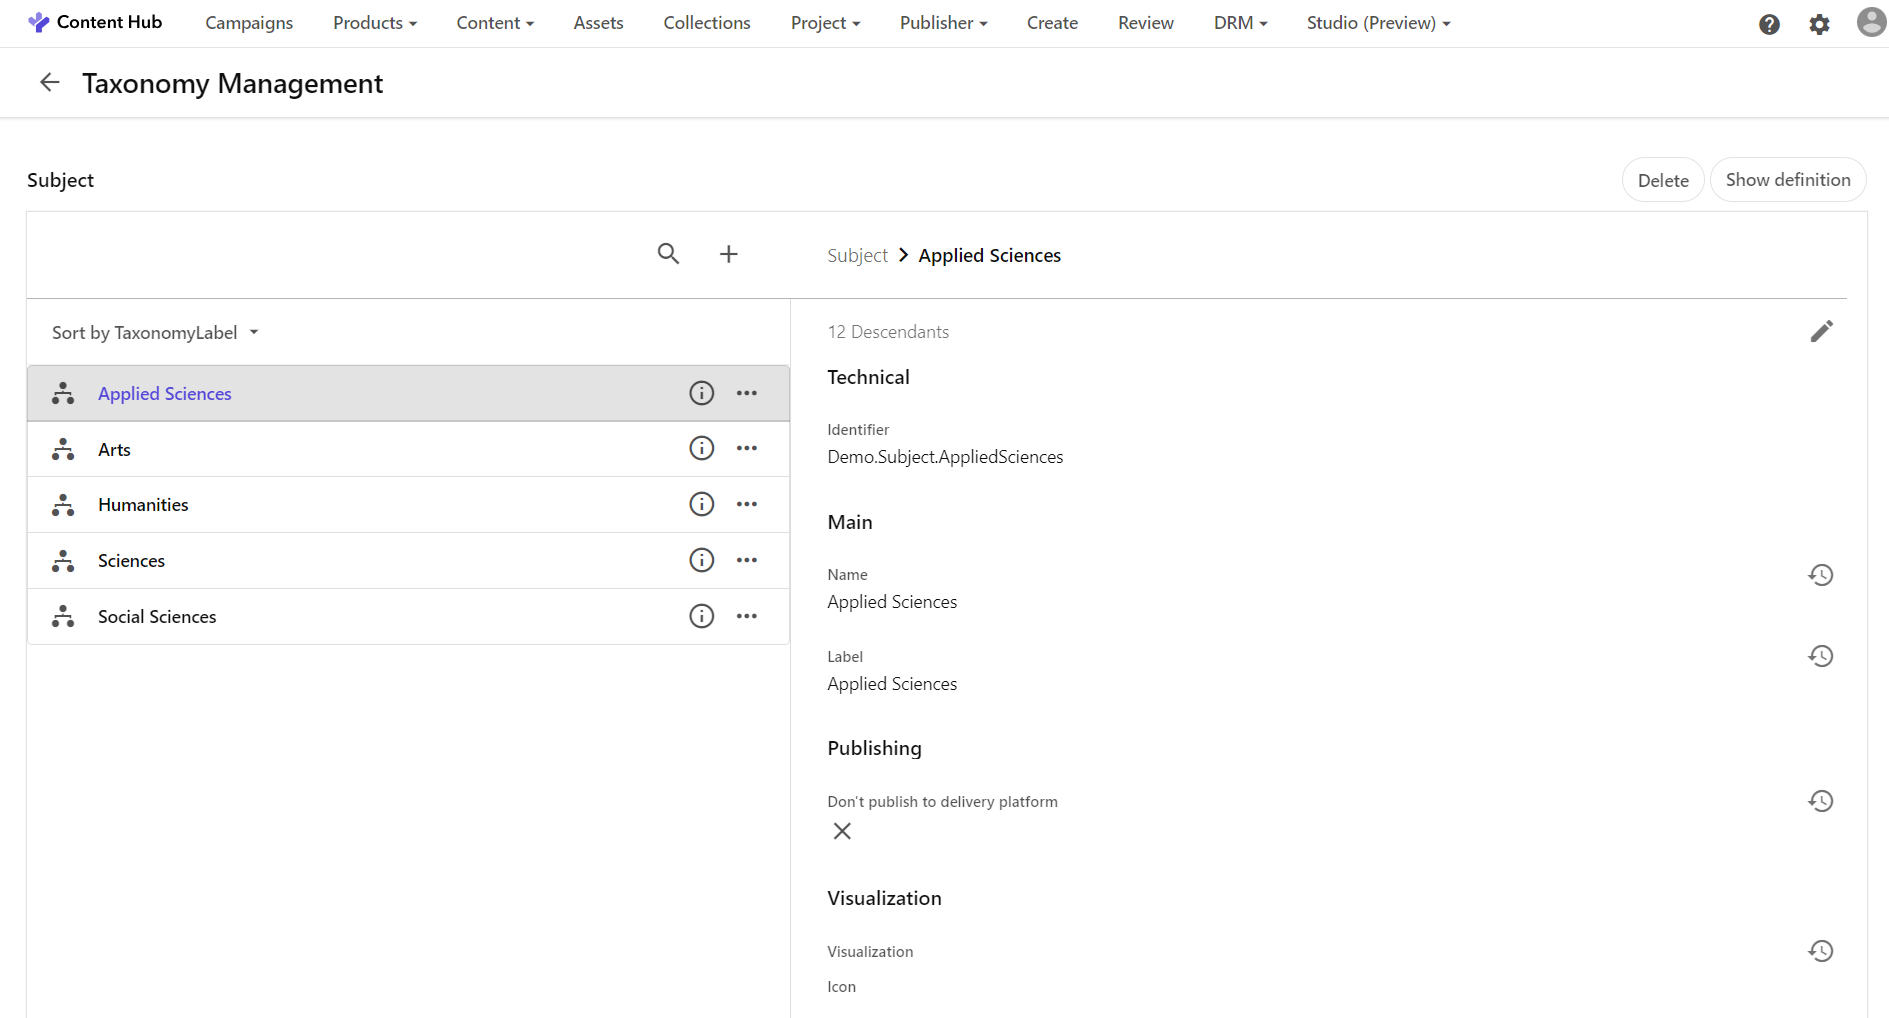Open the taxonomy search
This screenshot has height=1018, width=1889.
[x=668, y=254]
